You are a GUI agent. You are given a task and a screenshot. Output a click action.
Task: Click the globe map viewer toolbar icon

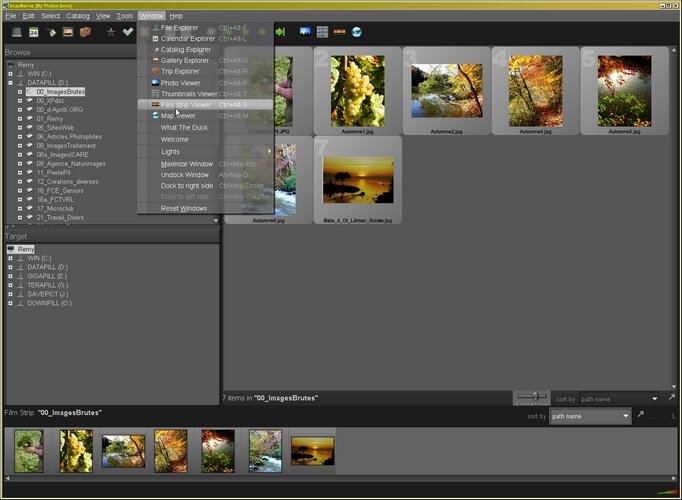point(357,32)
